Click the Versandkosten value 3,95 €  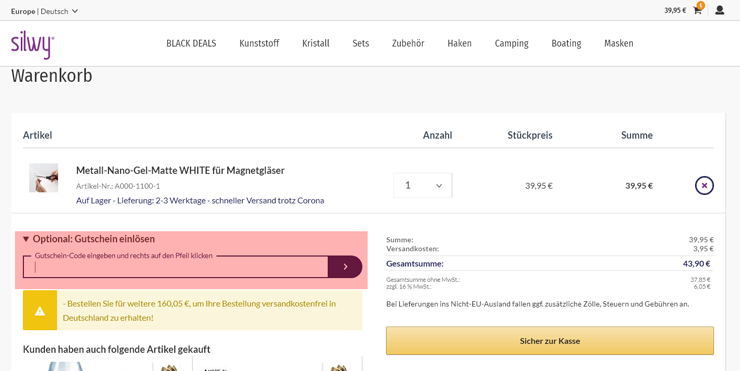[703, 248]
